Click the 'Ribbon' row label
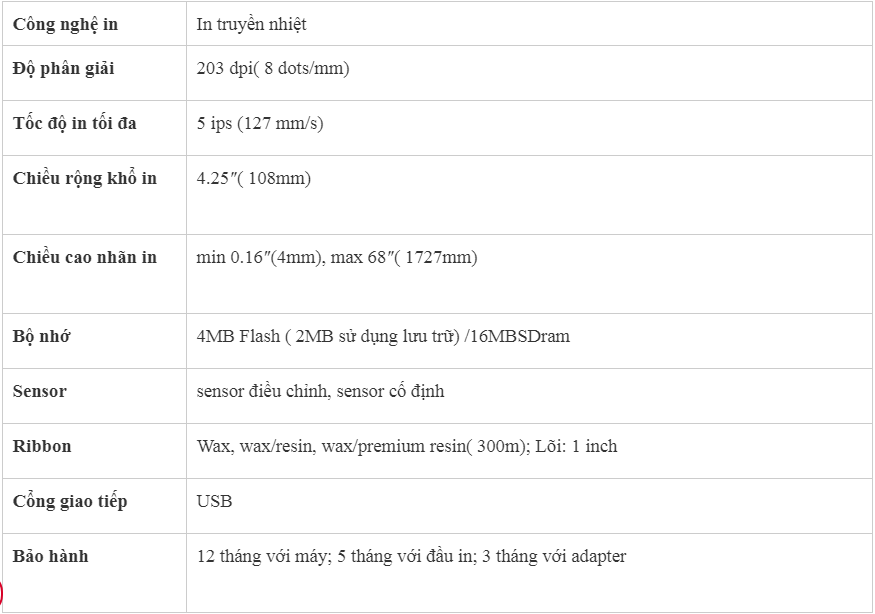875x614 pixels. (42, 447)
